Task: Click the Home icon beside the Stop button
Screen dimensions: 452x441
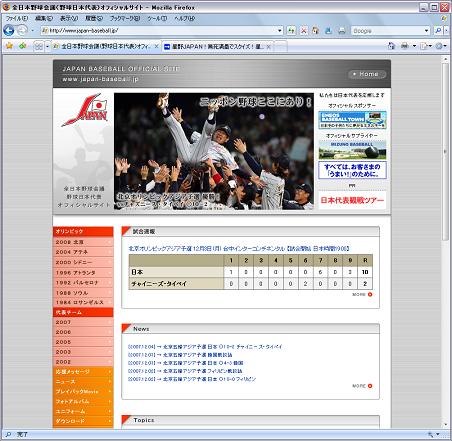Action: tap(315, 31)
